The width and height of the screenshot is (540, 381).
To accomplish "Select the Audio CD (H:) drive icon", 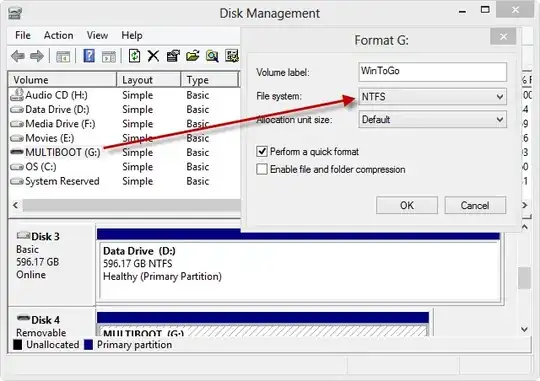I will 17,95.
